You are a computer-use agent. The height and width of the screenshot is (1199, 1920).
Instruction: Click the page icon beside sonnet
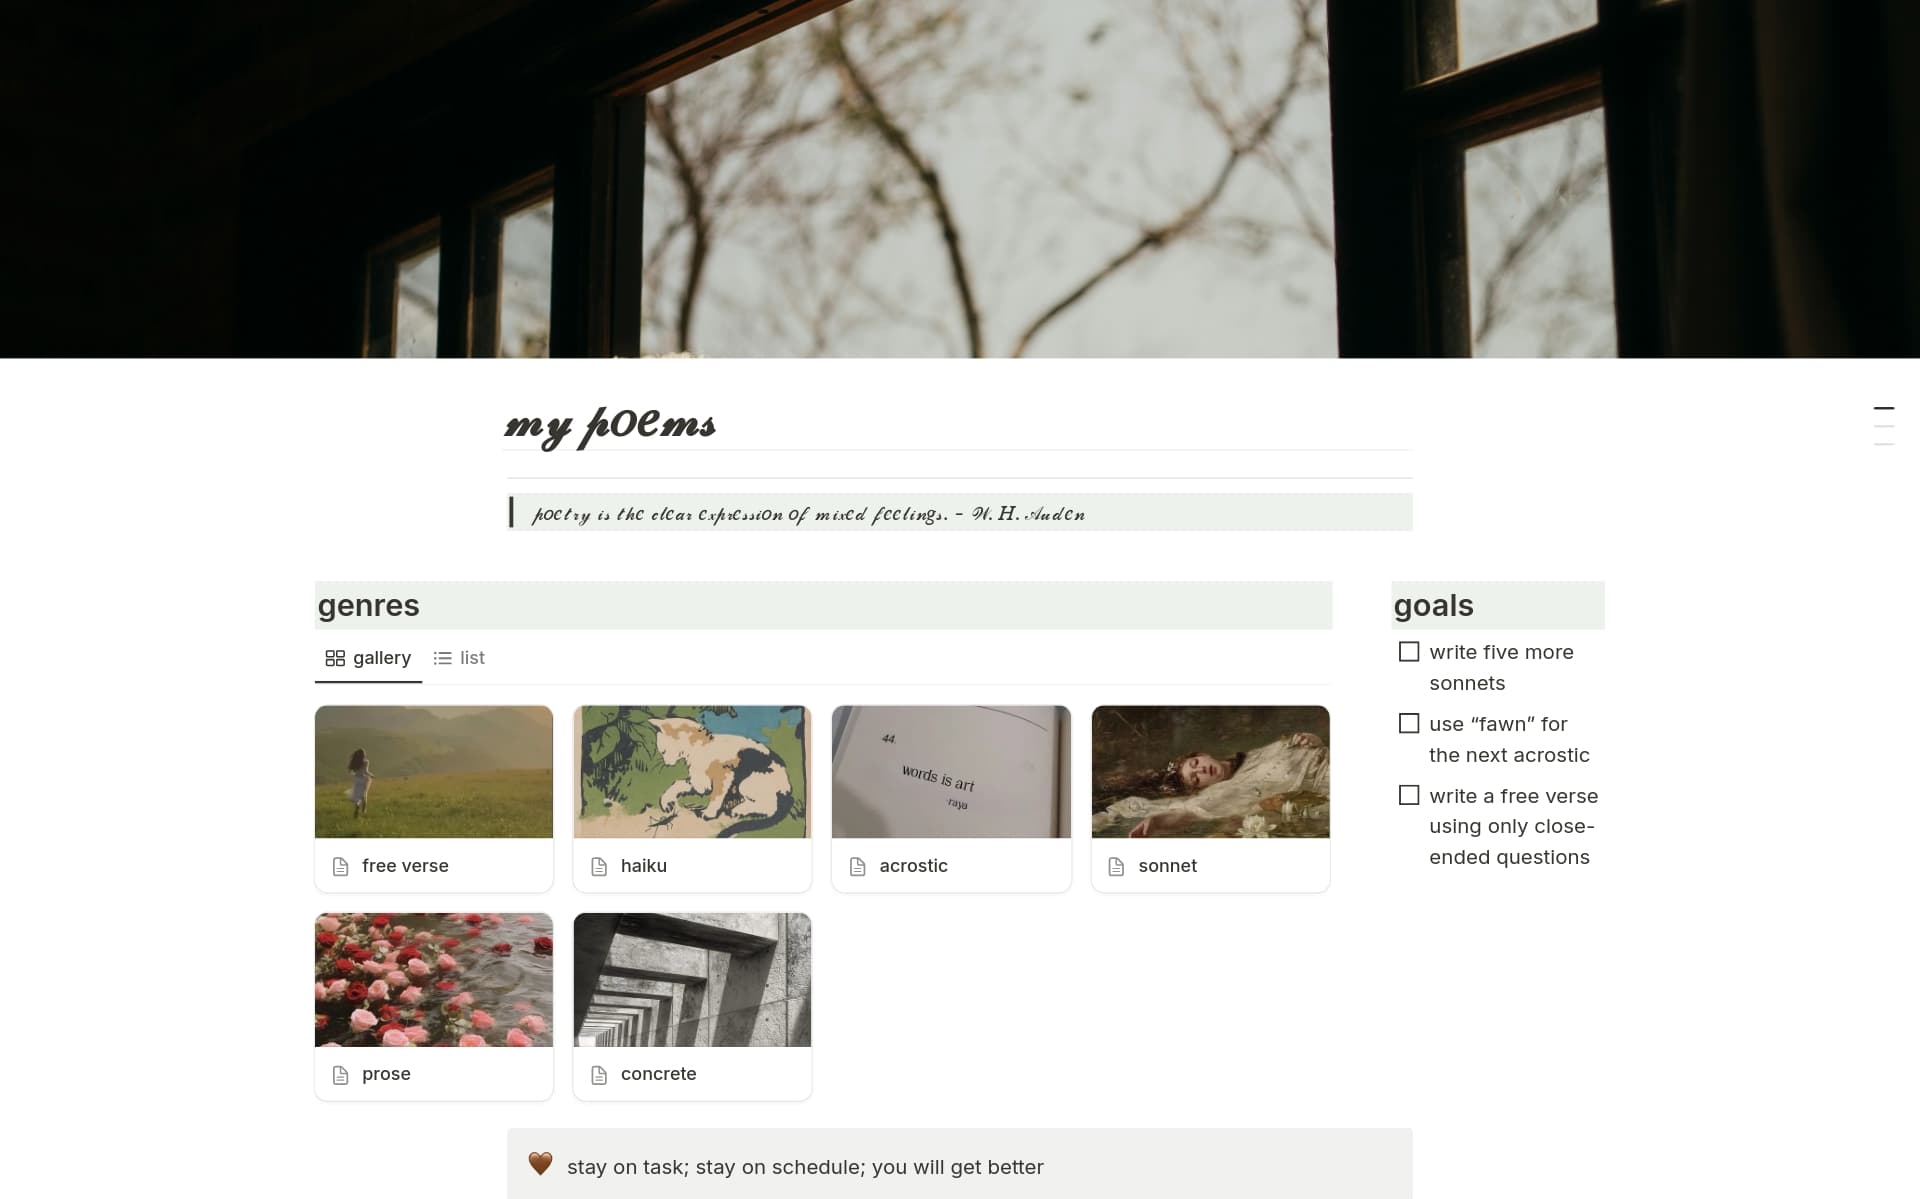coord(1116,866)
